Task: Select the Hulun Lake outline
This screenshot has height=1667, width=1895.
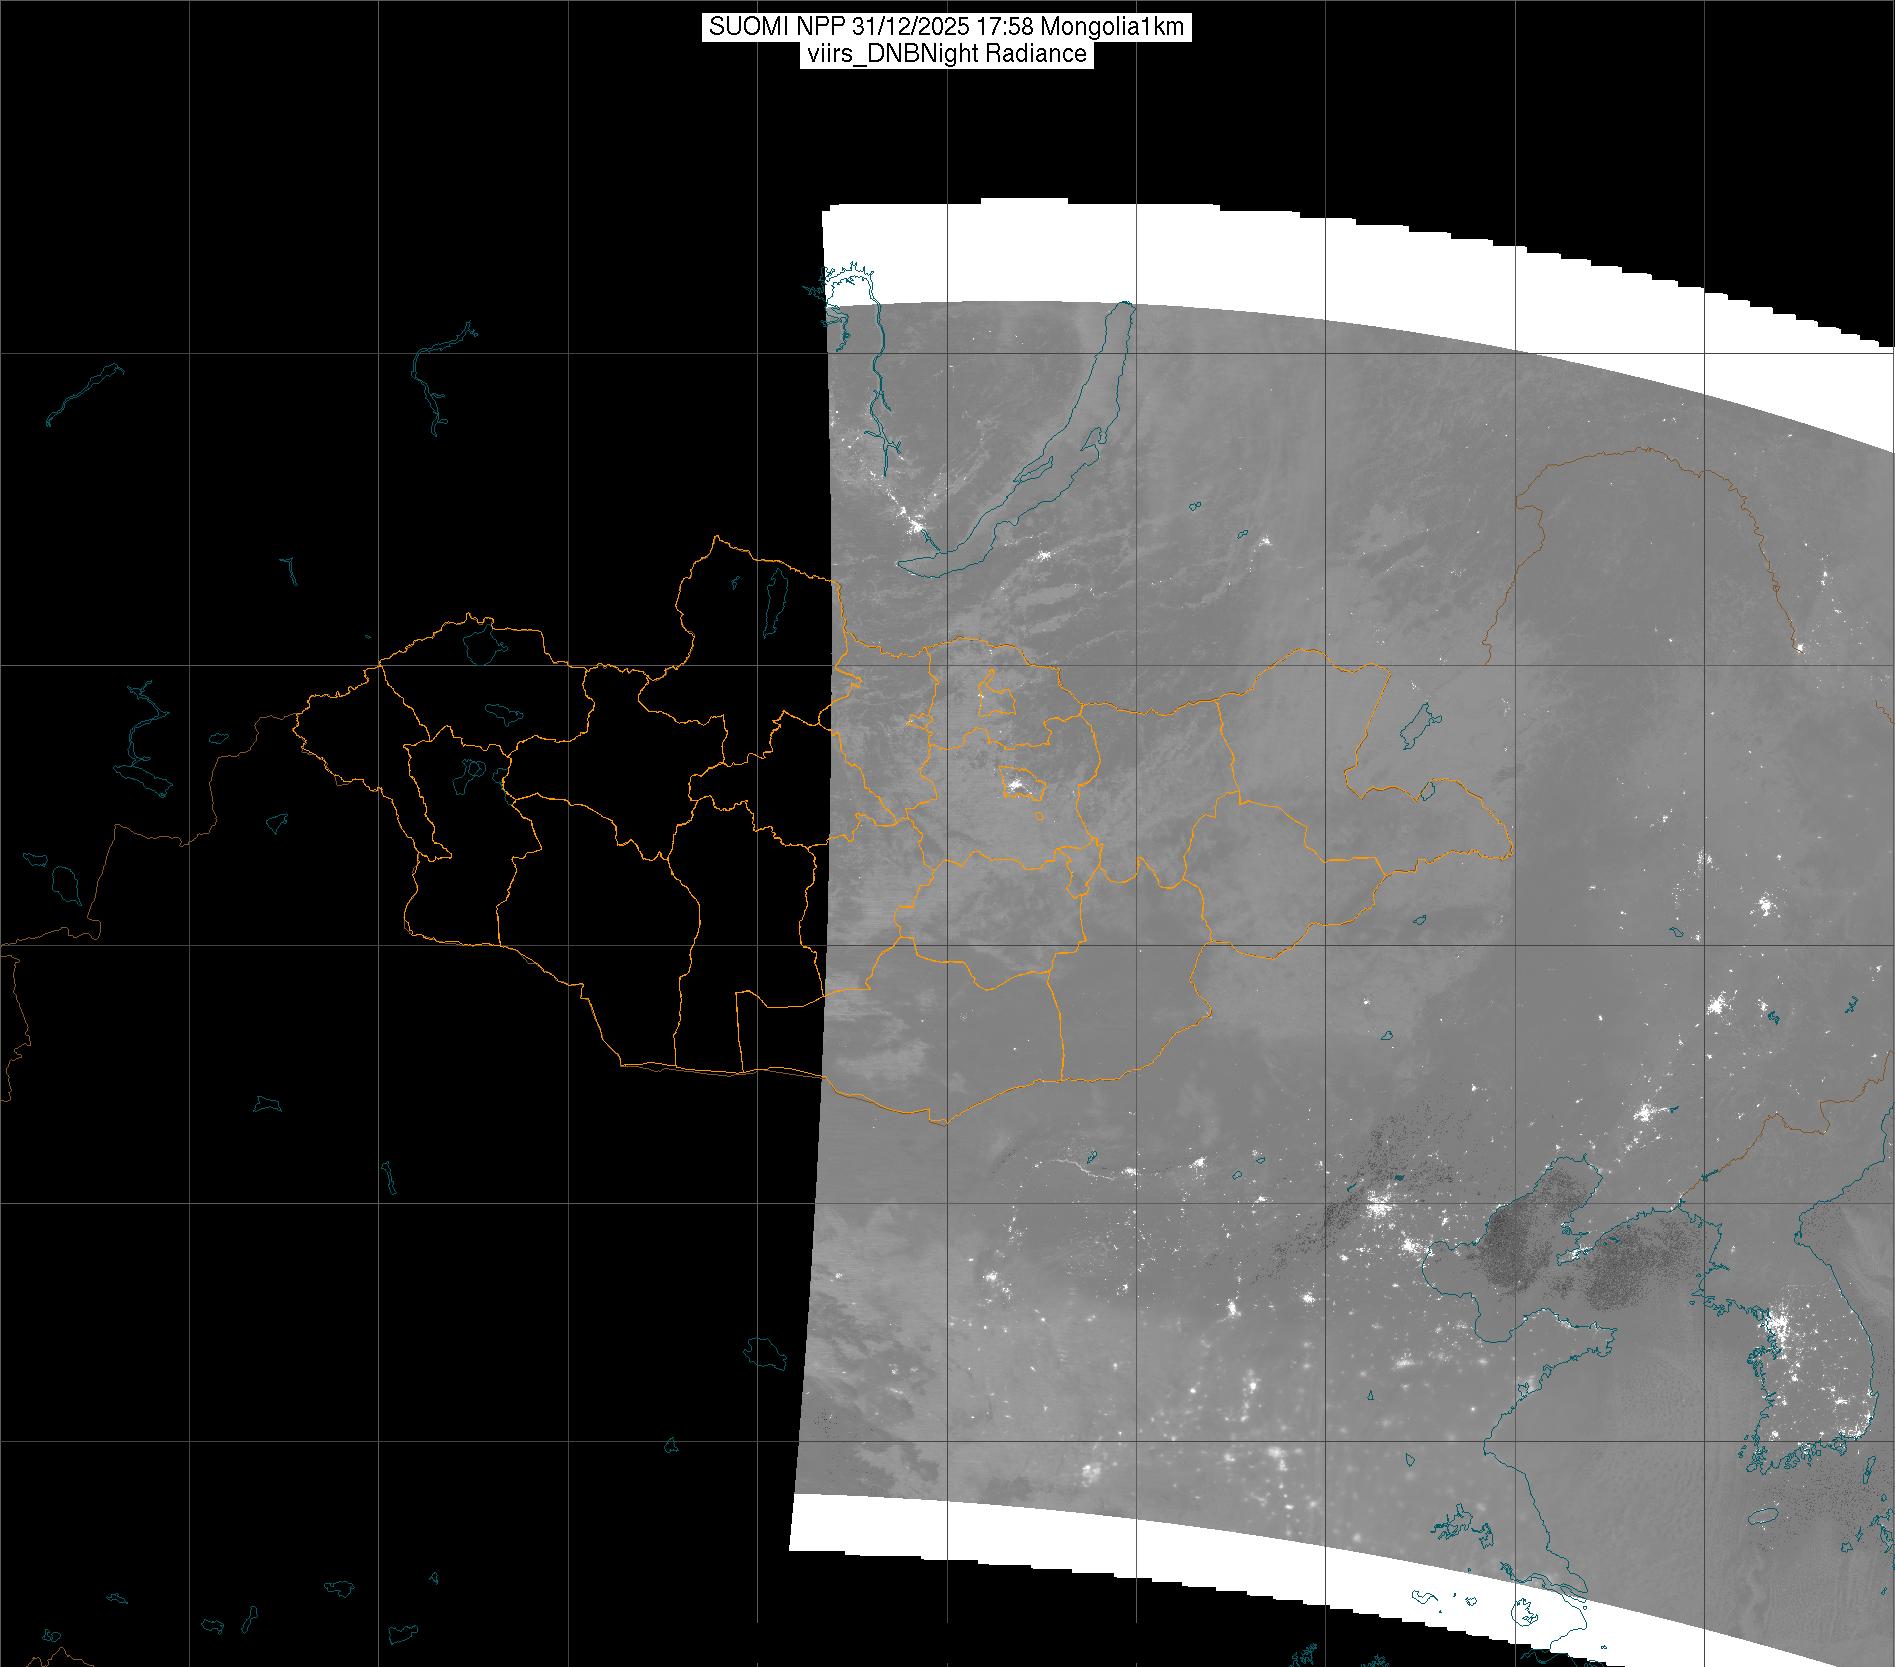Action: [1420, 725]
